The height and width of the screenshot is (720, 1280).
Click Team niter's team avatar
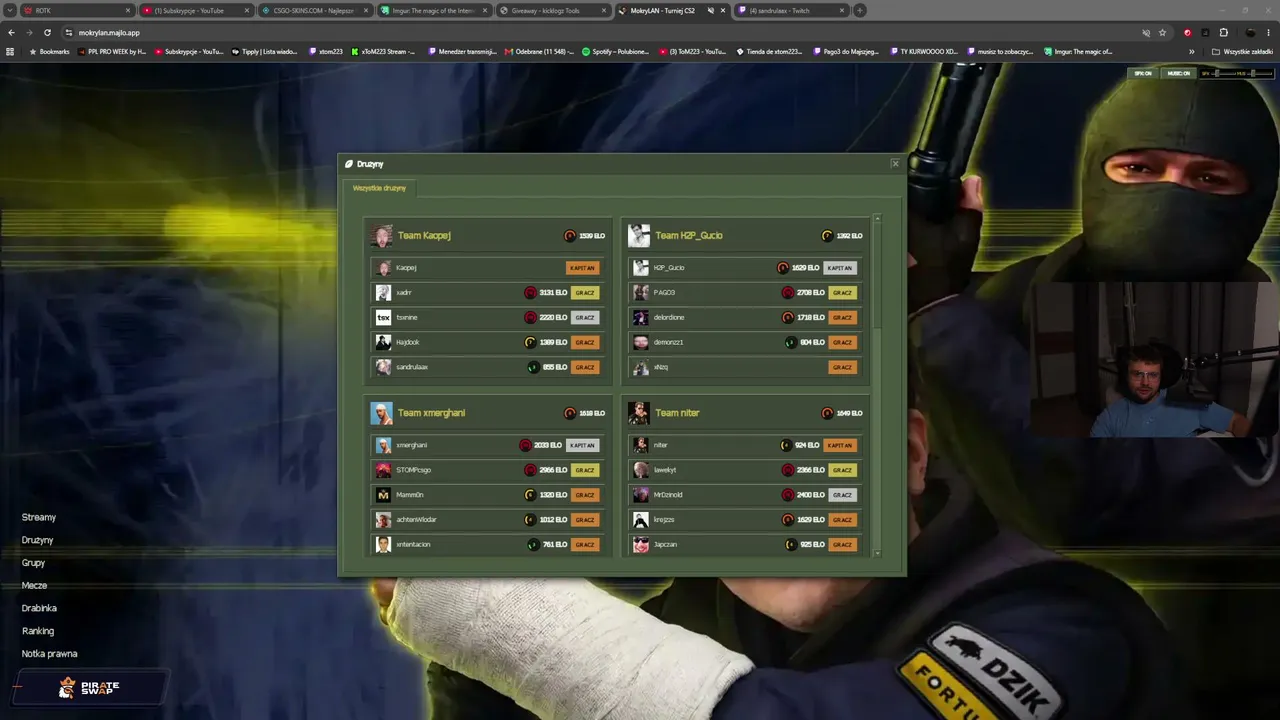click(x=639, y=413)
